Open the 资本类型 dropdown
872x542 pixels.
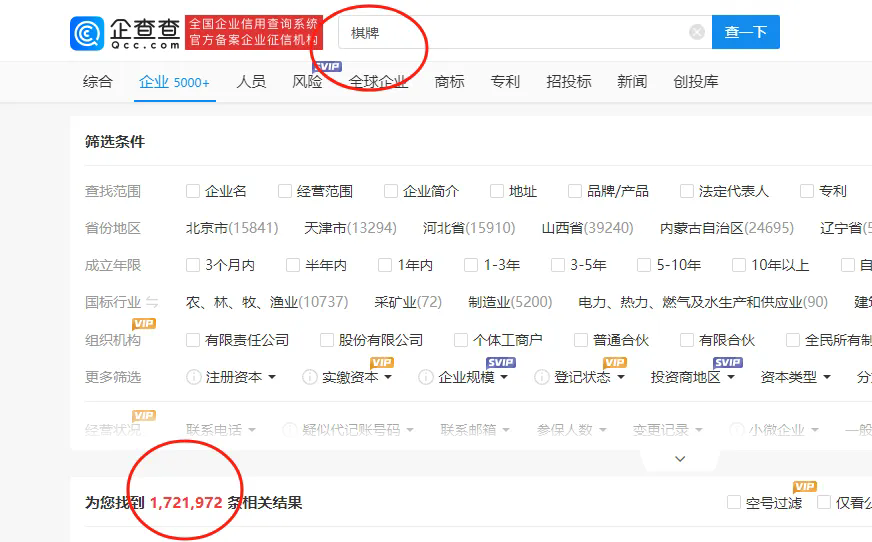click(795, 377)
